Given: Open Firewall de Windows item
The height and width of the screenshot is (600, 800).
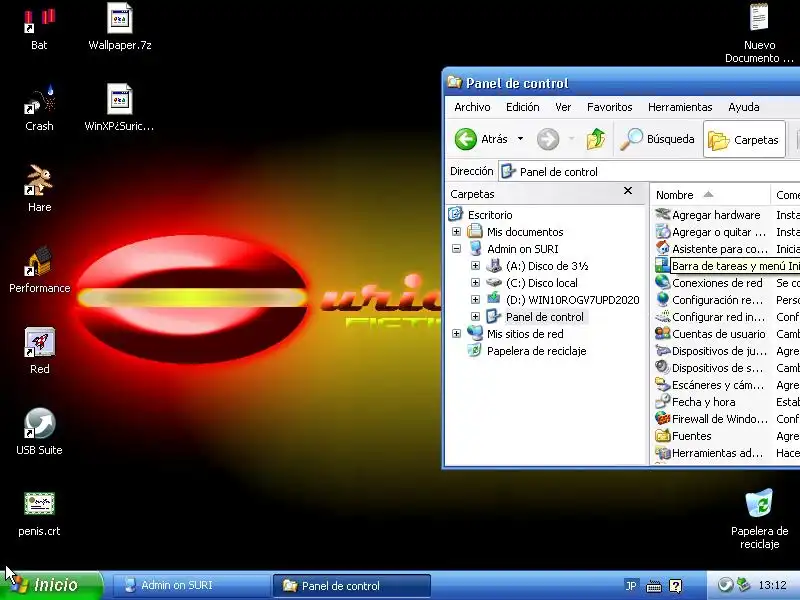Looking at the screenshot, I should pyautogui.click(x=711, y=419).
